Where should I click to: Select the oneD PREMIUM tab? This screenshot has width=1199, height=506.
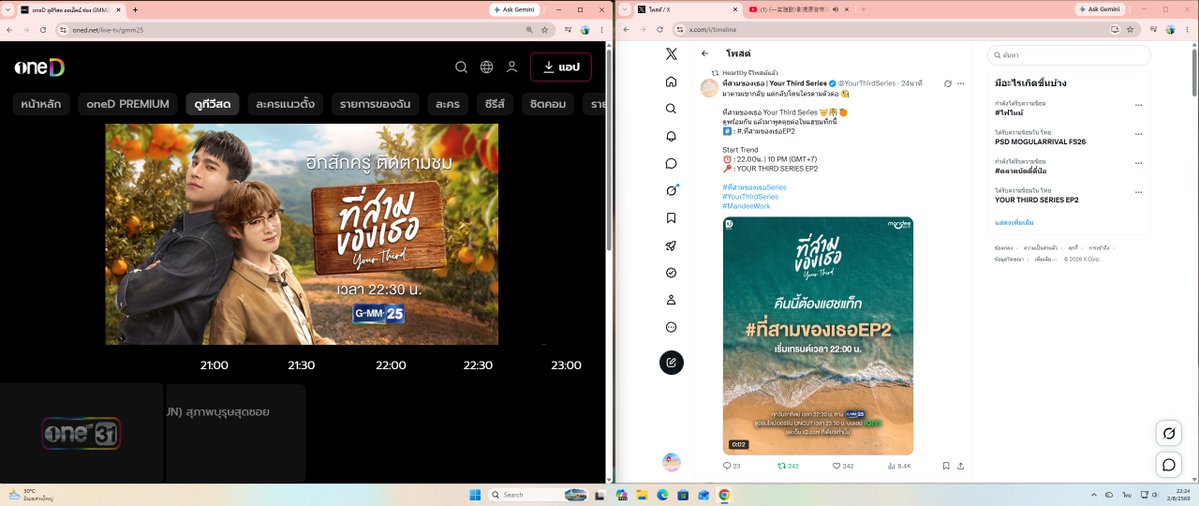pos(128,104)
